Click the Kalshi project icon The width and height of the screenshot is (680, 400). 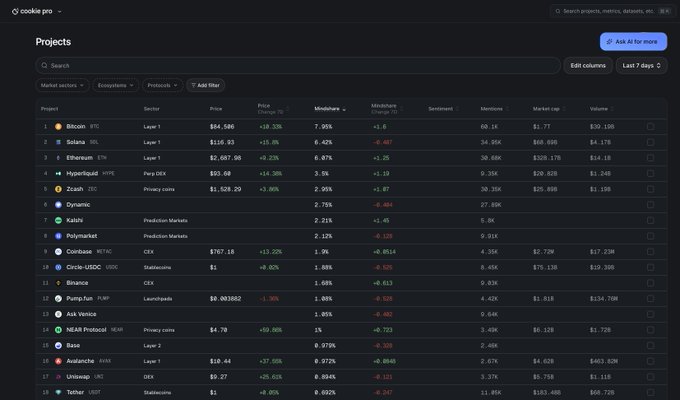[x=58, y=220]
